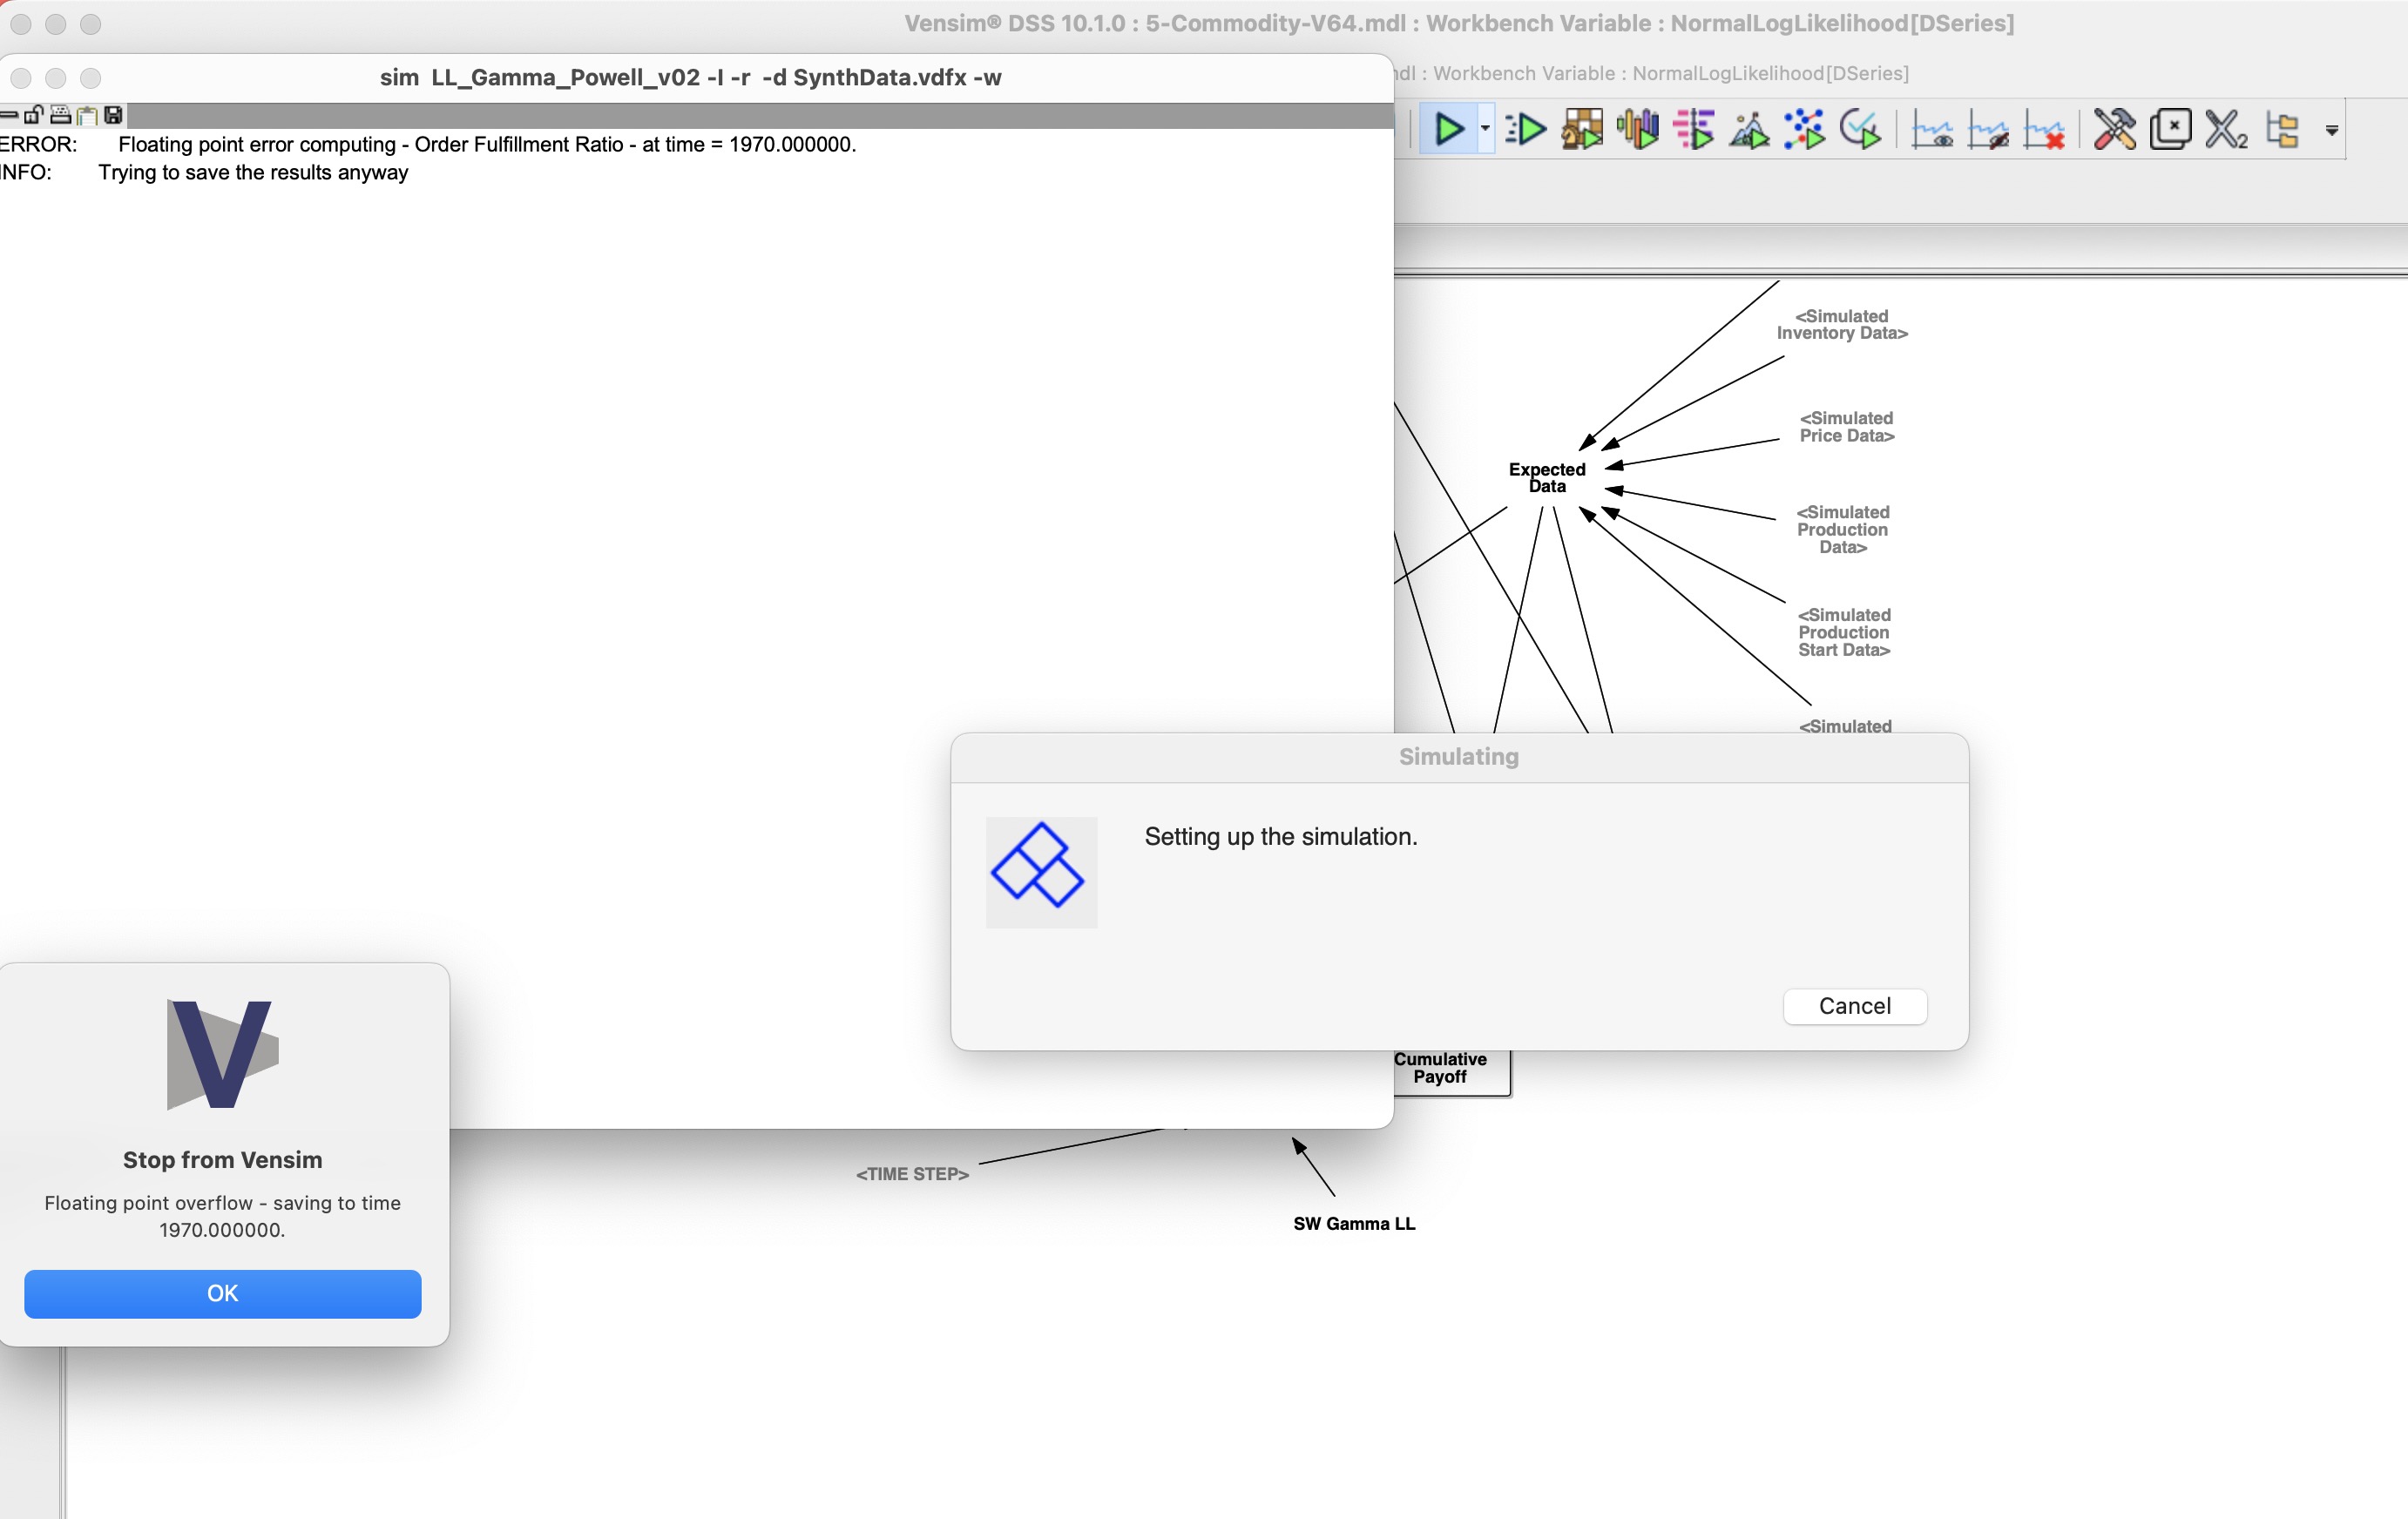Image resolution: width=2408 pixels, height=1519 pixels.
Task: Open hammer and screwdriver tools icon
Action: coord(2115,130)
